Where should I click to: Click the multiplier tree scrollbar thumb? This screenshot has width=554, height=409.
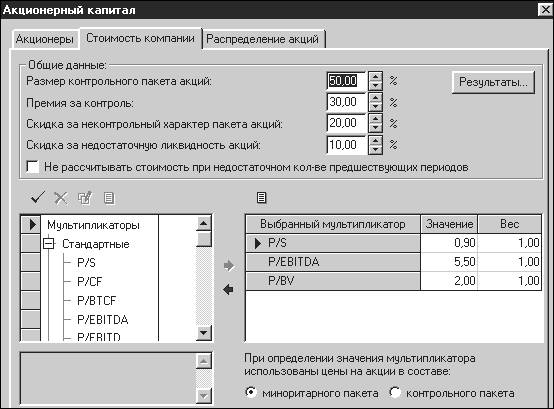[204, 239]
